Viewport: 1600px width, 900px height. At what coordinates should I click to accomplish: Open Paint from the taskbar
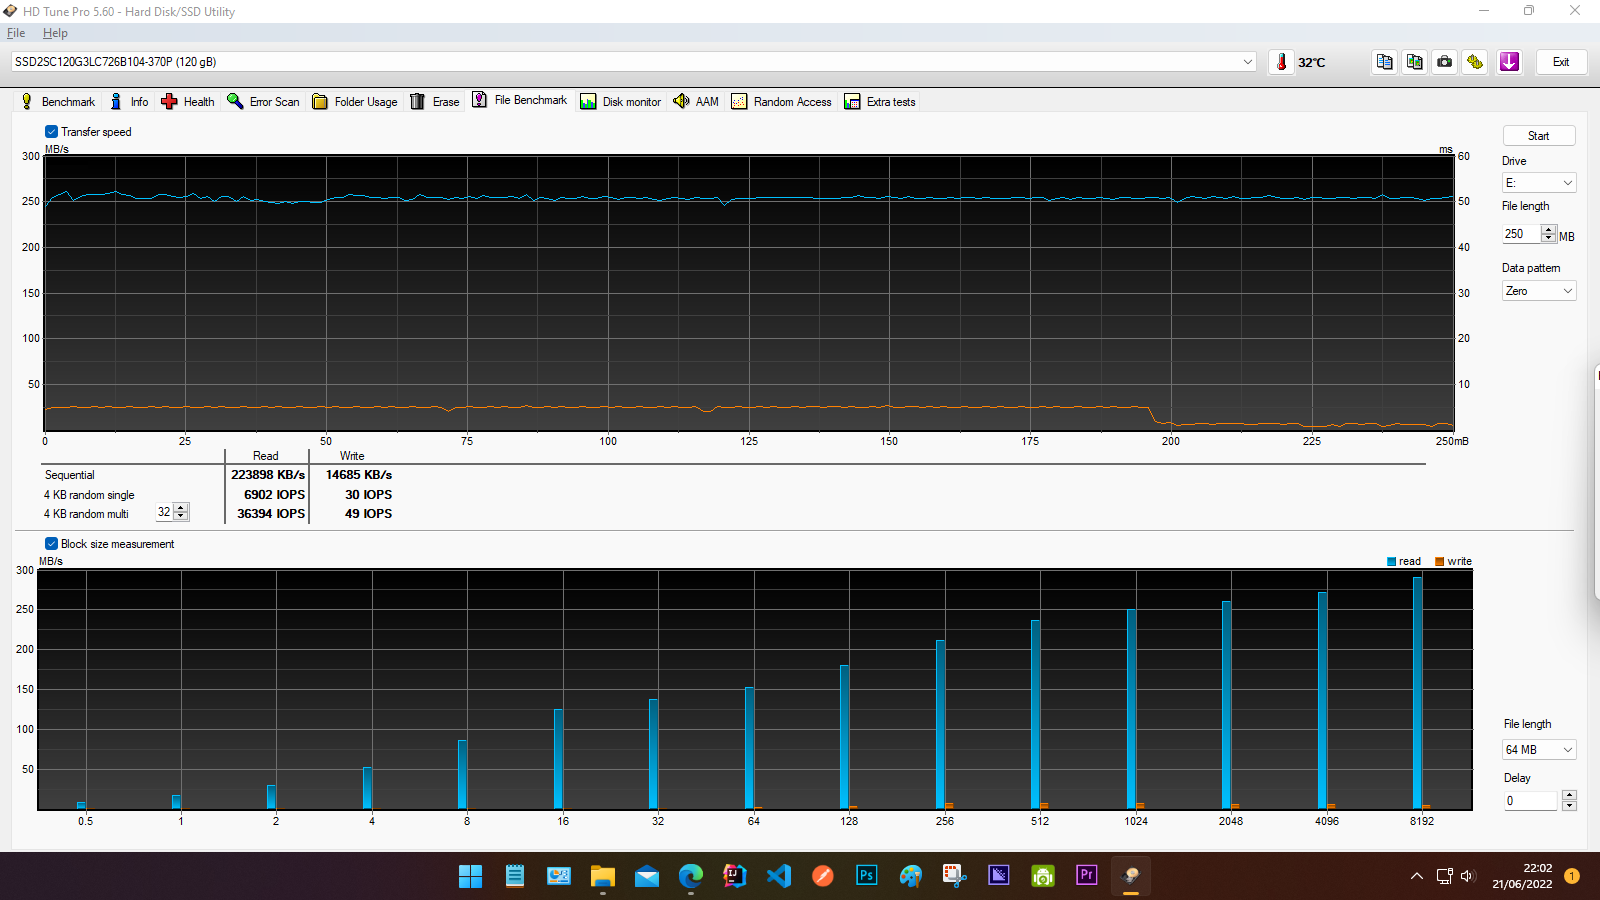click(911, 876)
